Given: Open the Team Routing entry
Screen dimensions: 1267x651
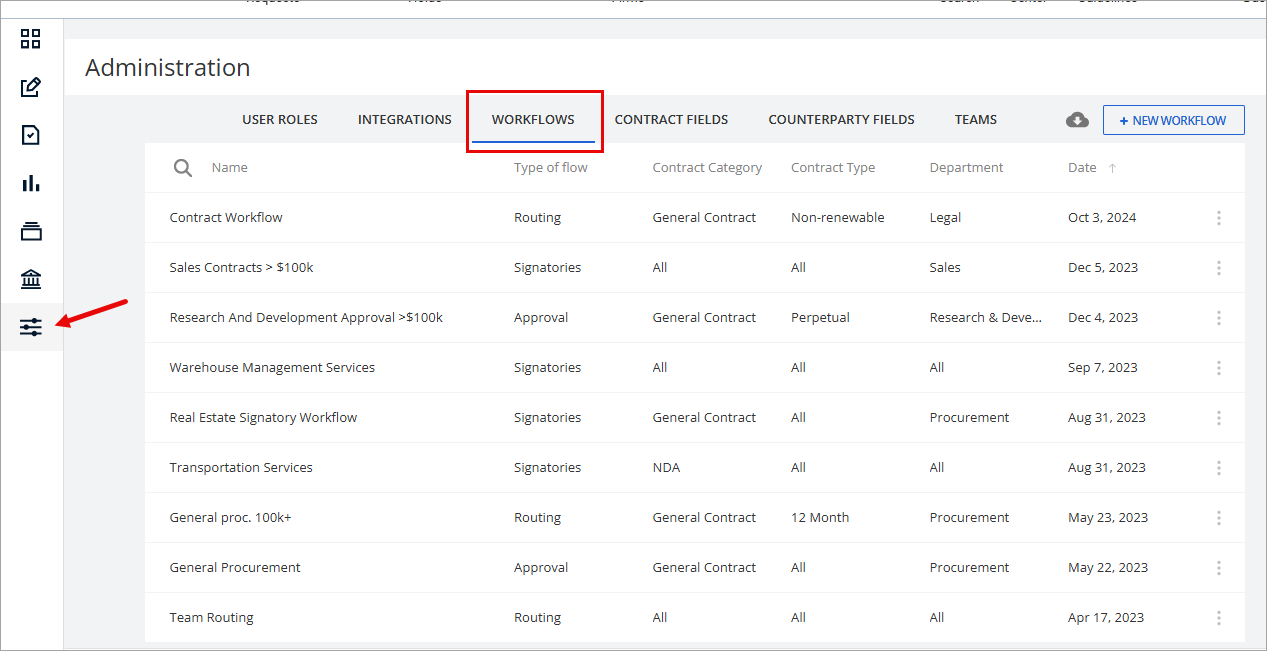Looking at the screenshot, I should [x=212, y=618].
